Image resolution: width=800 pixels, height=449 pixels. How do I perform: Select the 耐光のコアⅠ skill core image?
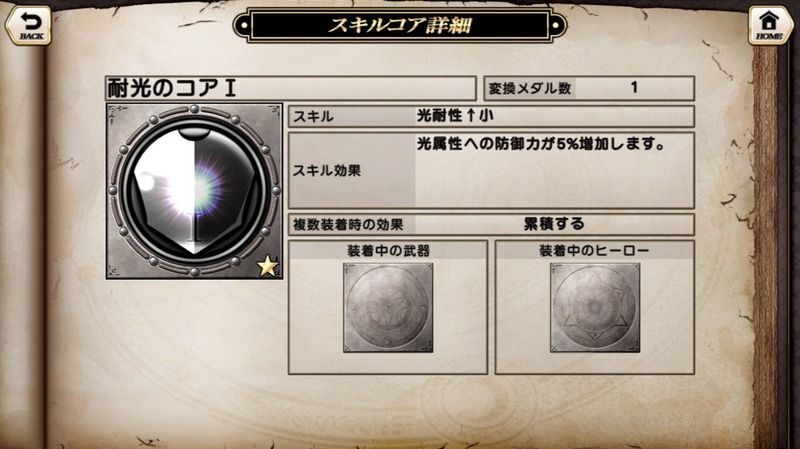pyautogui.click(x=194, y=191)
